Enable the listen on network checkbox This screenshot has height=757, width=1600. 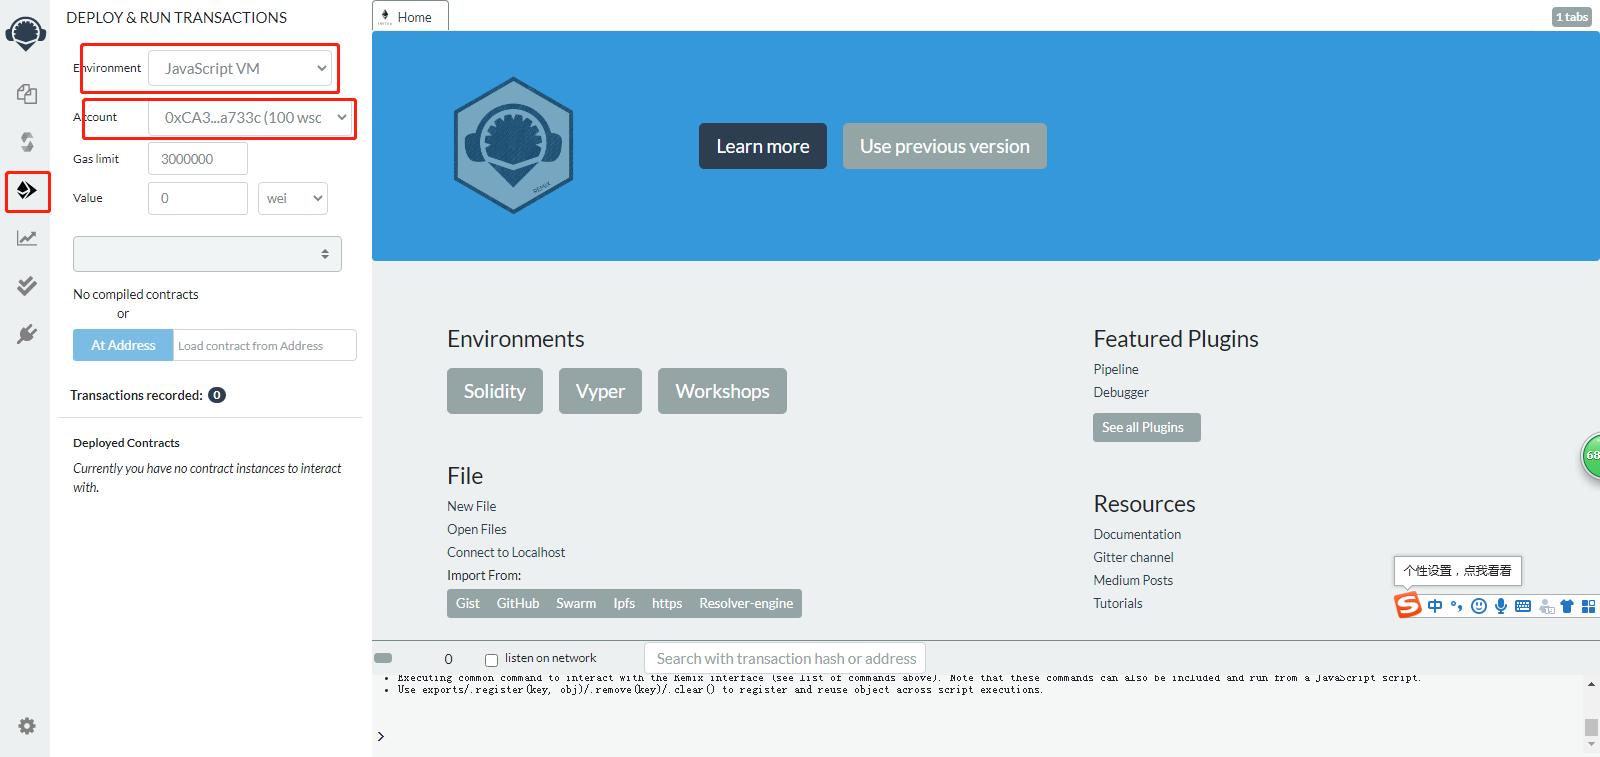point(491,660)
